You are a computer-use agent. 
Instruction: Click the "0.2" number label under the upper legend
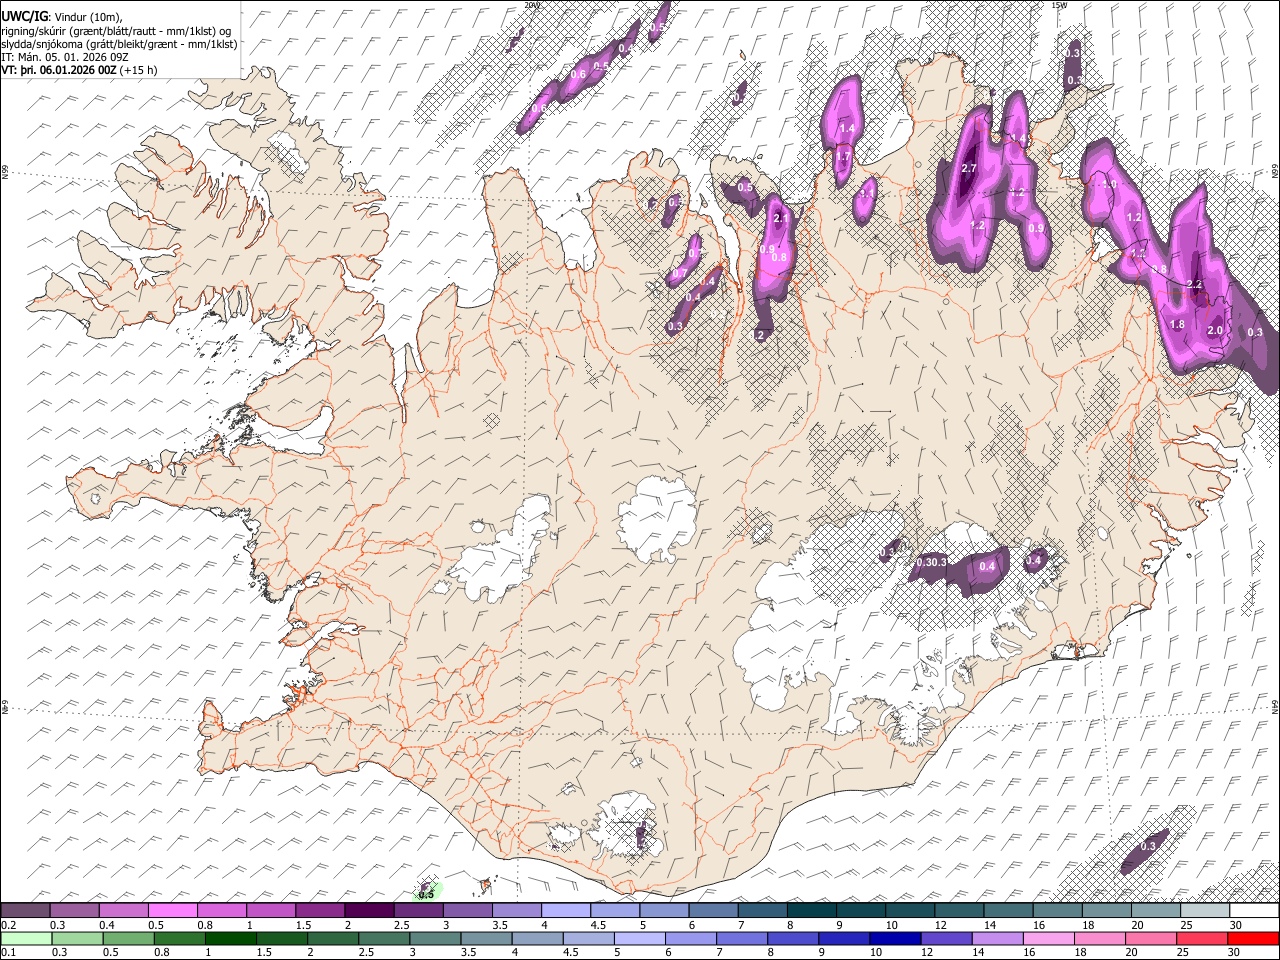(8, 924)
